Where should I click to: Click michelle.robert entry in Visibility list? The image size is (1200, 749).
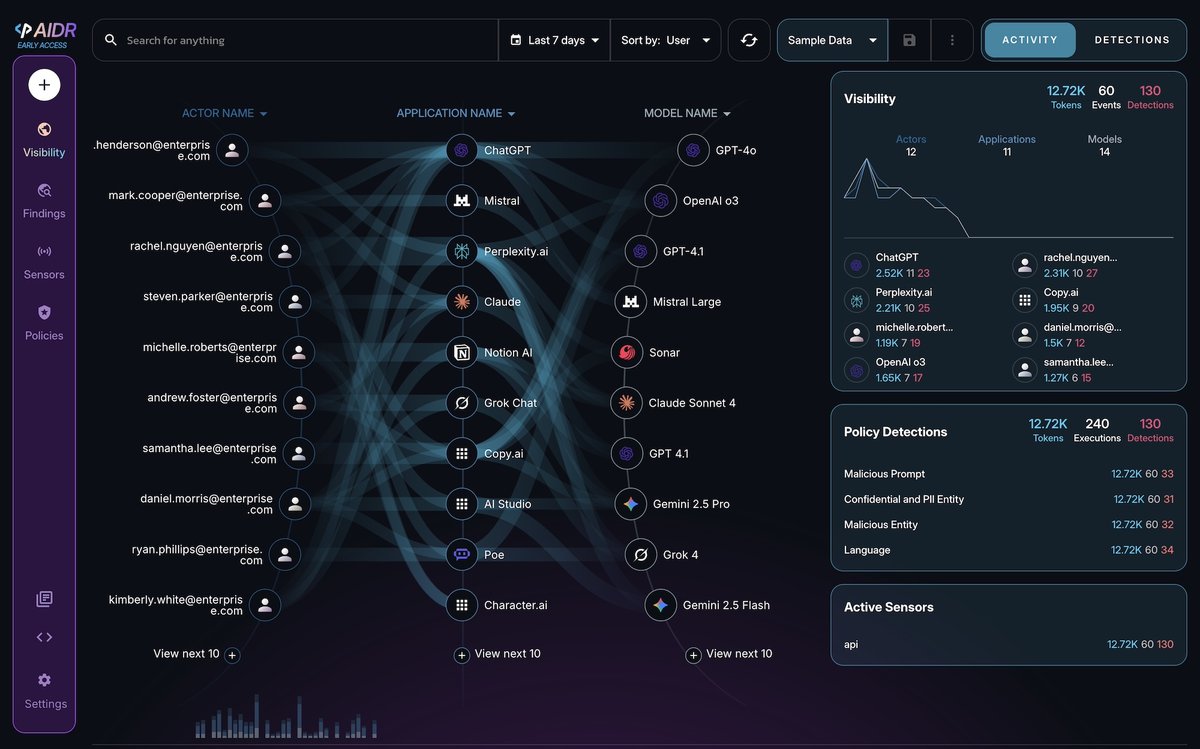point(900,334)
